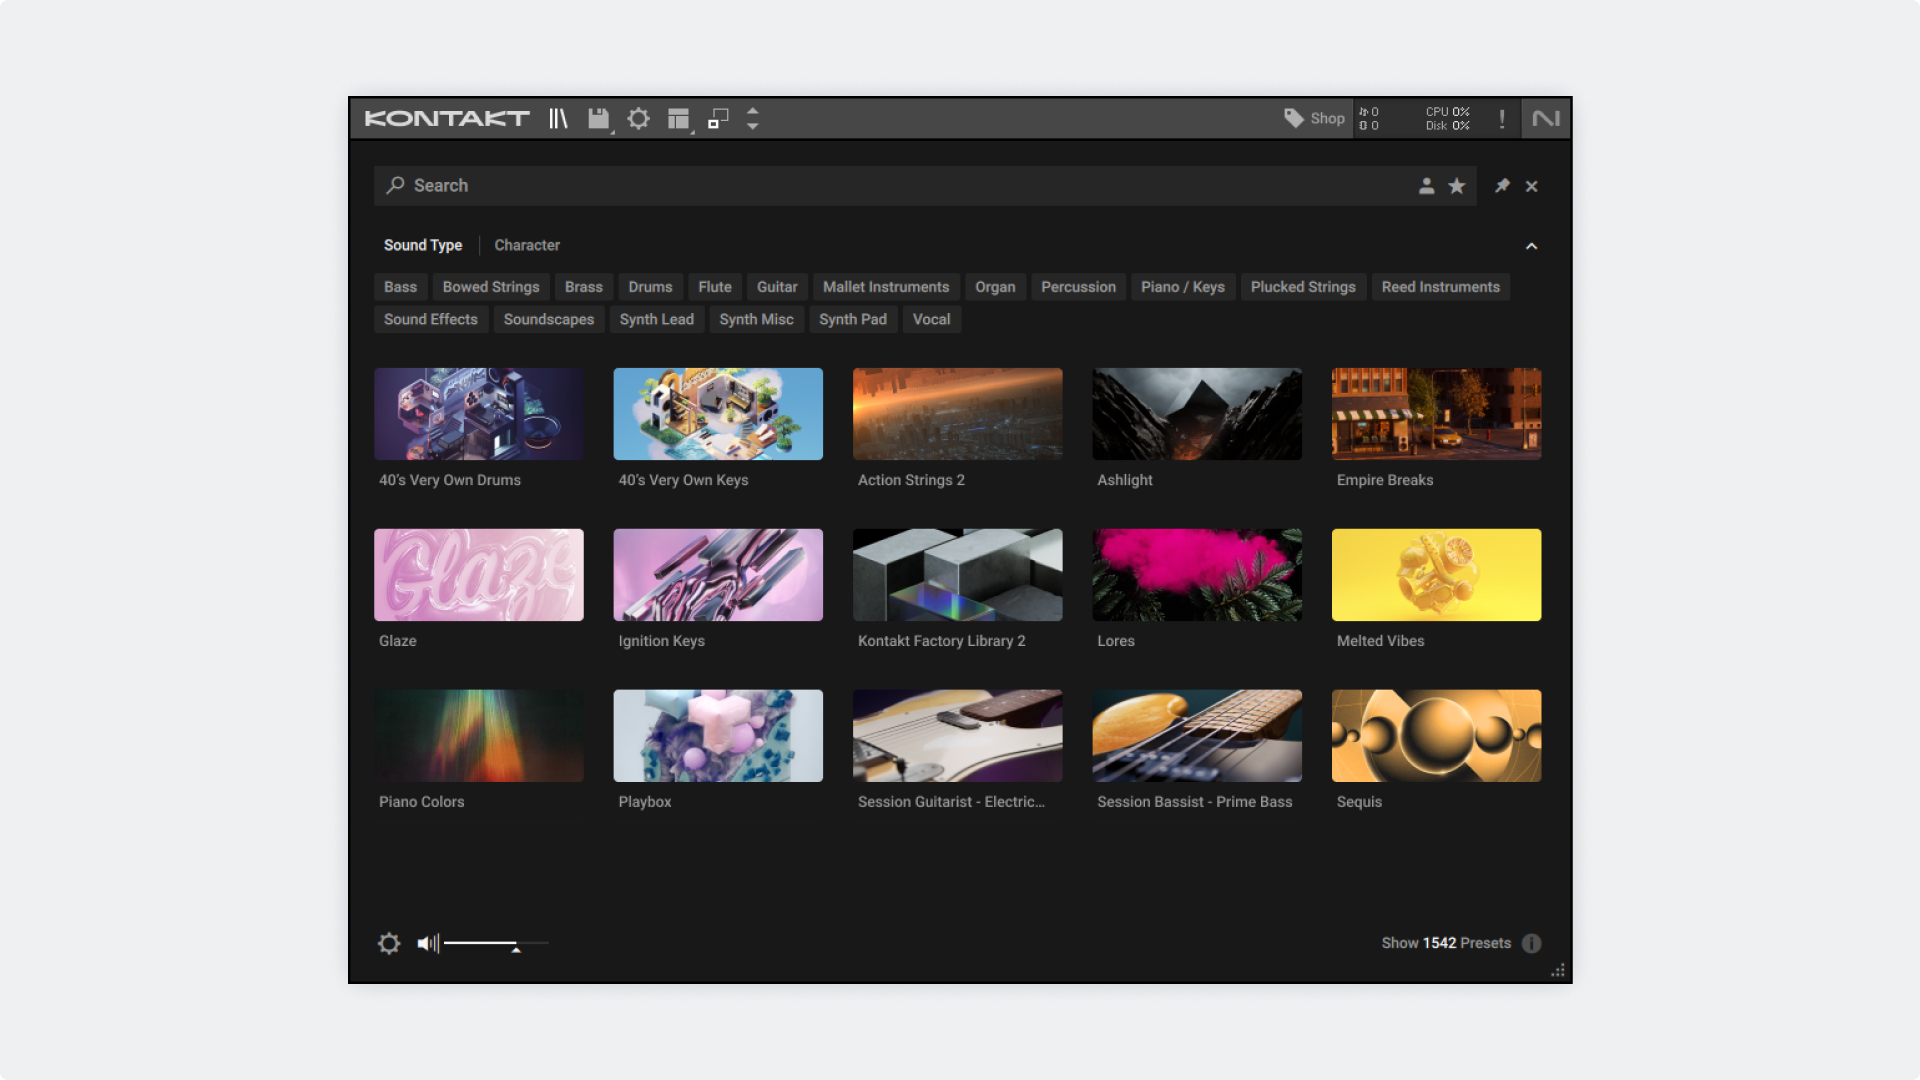Click the Native Instruments logo
Image resolution: width=1920 pixels, height=1080 pixels.
pyautogui.click(x=1546, y=119)
